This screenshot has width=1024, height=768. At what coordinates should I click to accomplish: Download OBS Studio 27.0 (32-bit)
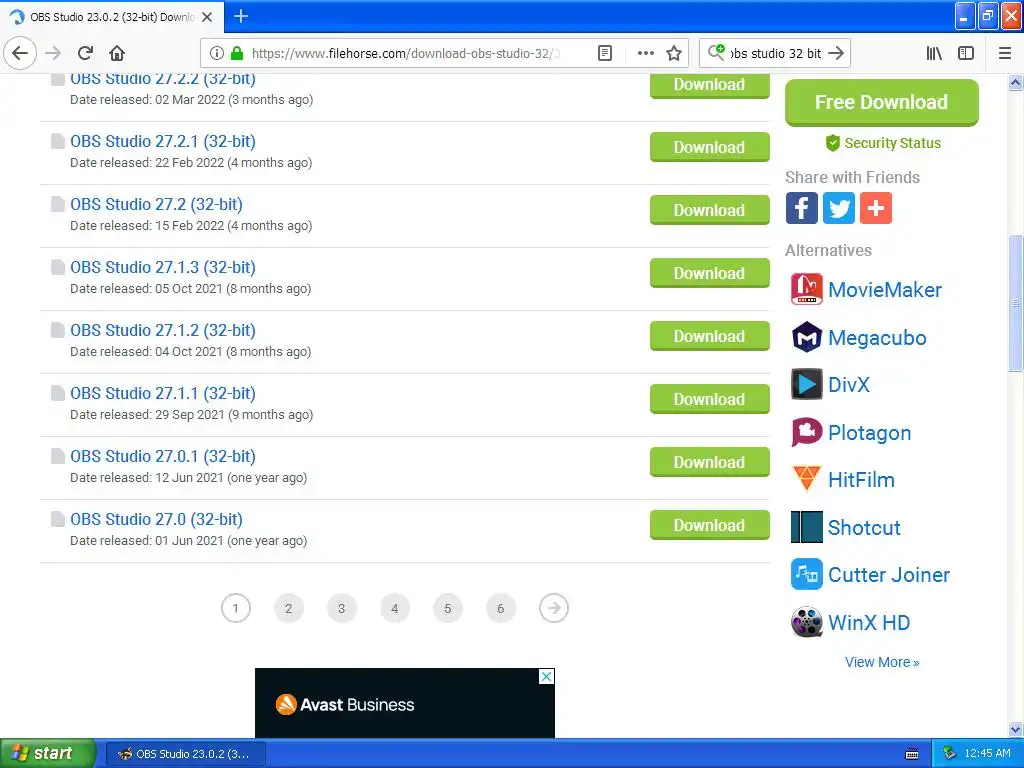[709, 525]
